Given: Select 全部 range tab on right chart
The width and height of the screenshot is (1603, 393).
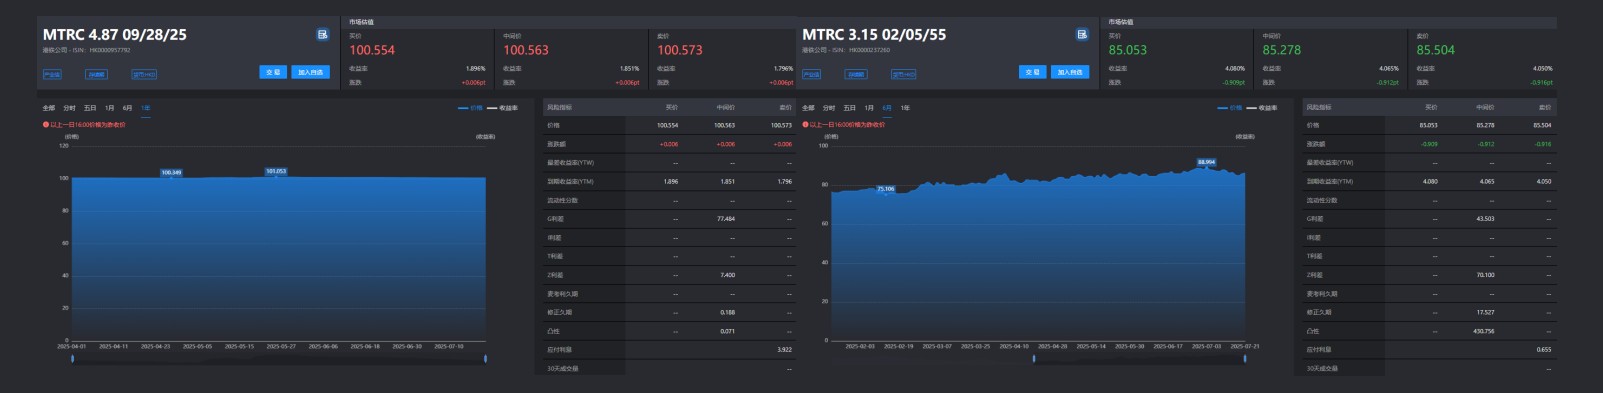Looking at the screenshot, I should (808, 108).
